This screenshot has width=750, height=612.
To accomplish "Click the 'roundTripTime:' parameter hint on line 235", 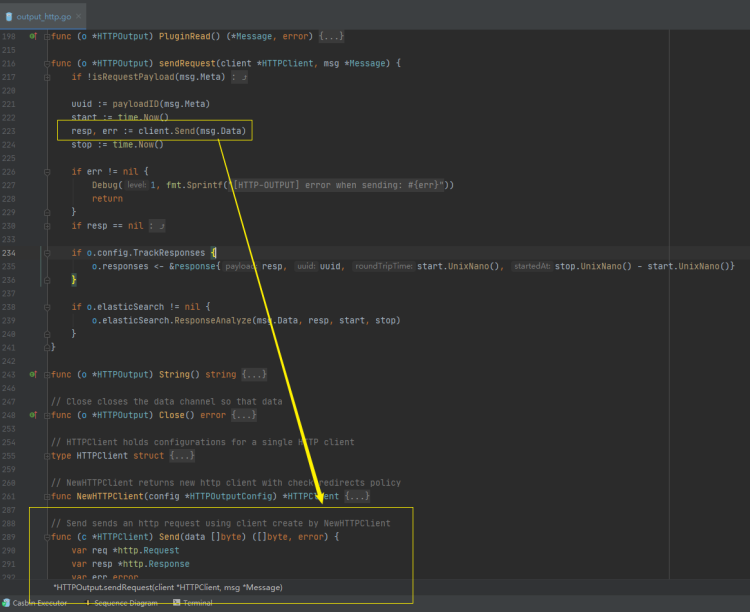I will tap(384, 266).
